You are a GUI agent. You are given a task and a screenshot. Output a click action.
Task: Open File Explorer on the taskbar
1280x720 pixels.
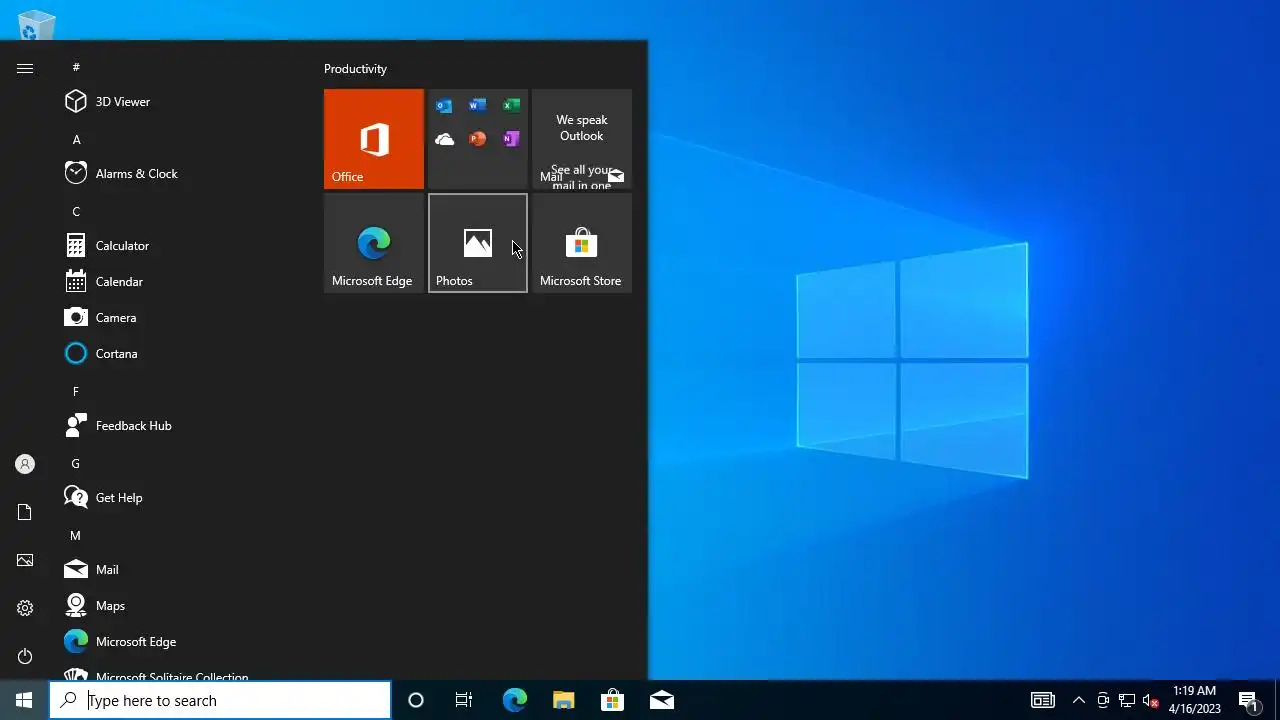pos(563,700)
